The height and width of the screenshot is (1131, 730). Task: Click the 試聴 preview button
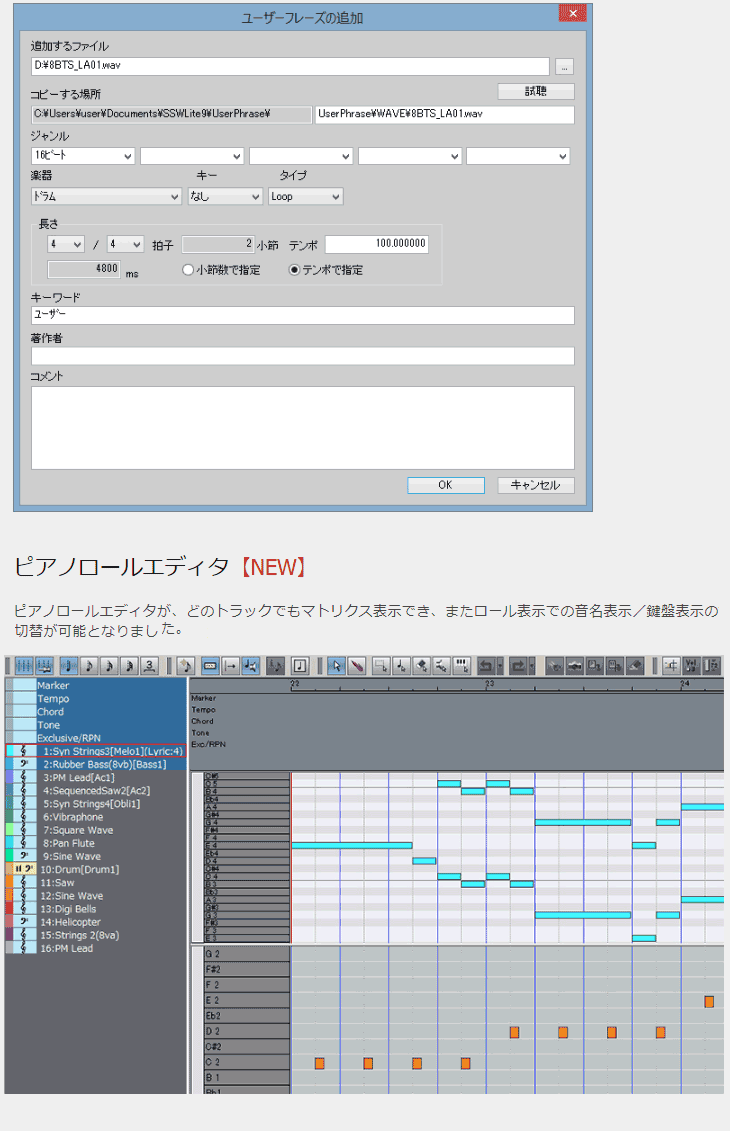(536, 91)
